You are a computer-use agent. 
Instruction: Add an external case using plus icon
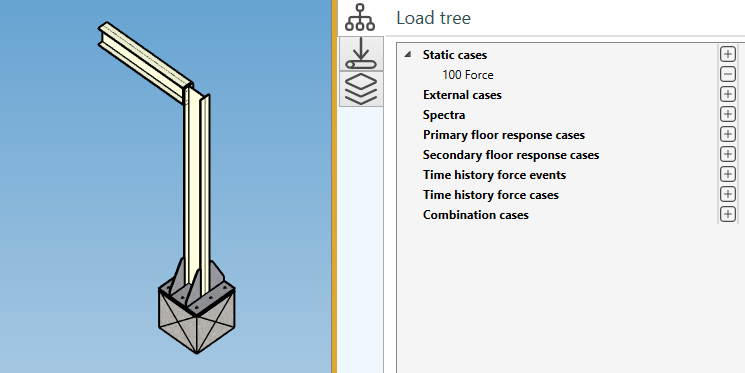pos(727,95)
